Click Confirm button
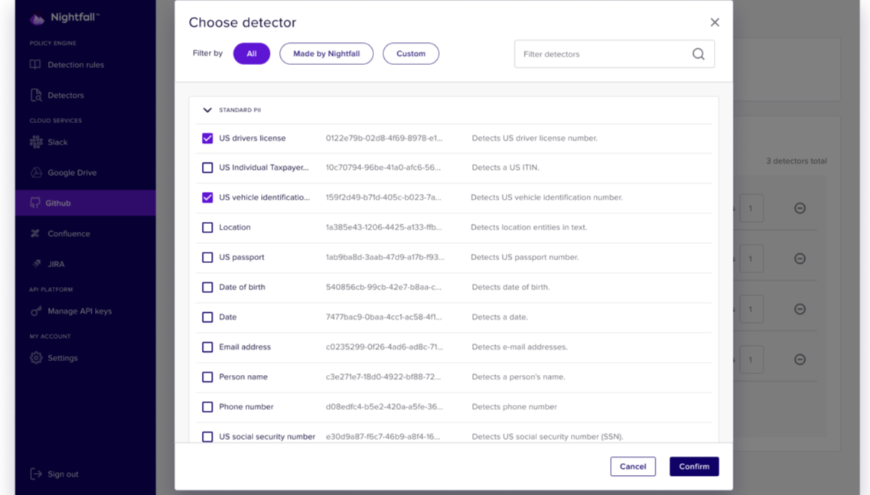 tap(694, 467)
